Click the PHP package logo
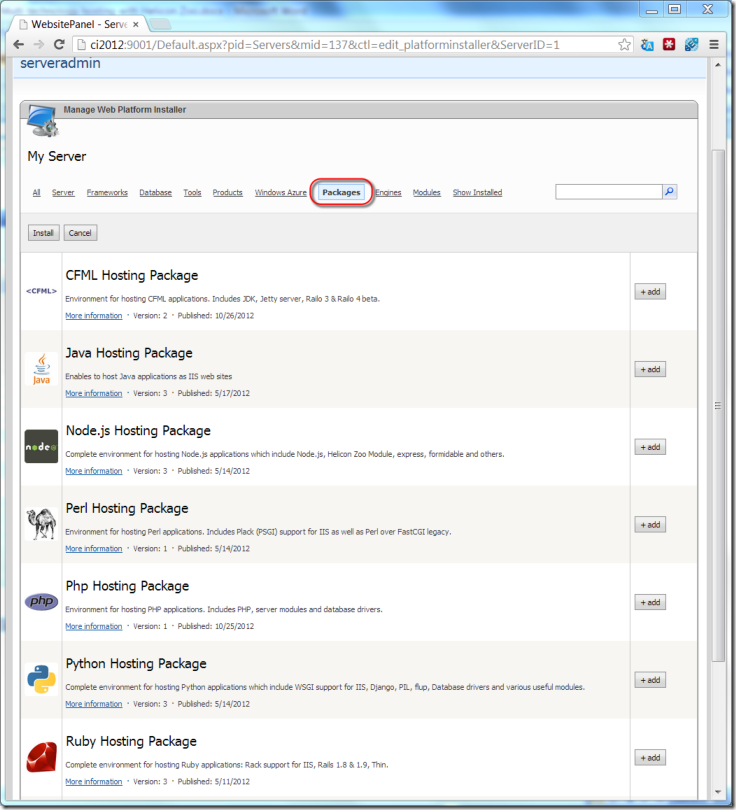This screenshot has width=736, height=810. click(41, 601)
